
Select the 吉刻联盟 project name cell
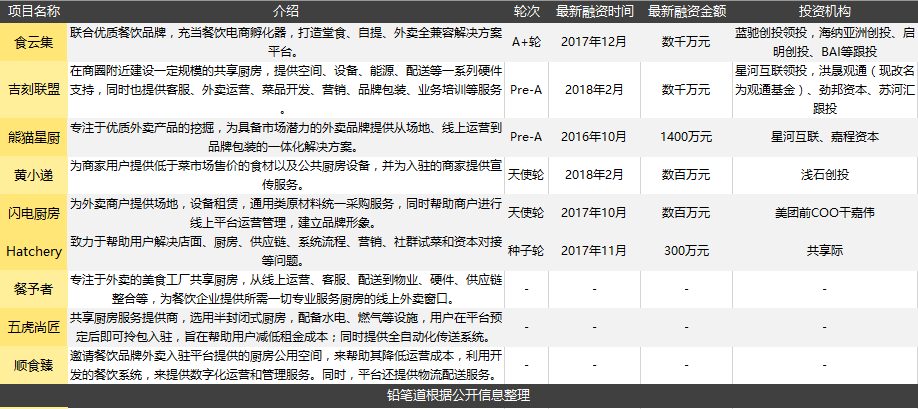34,90
